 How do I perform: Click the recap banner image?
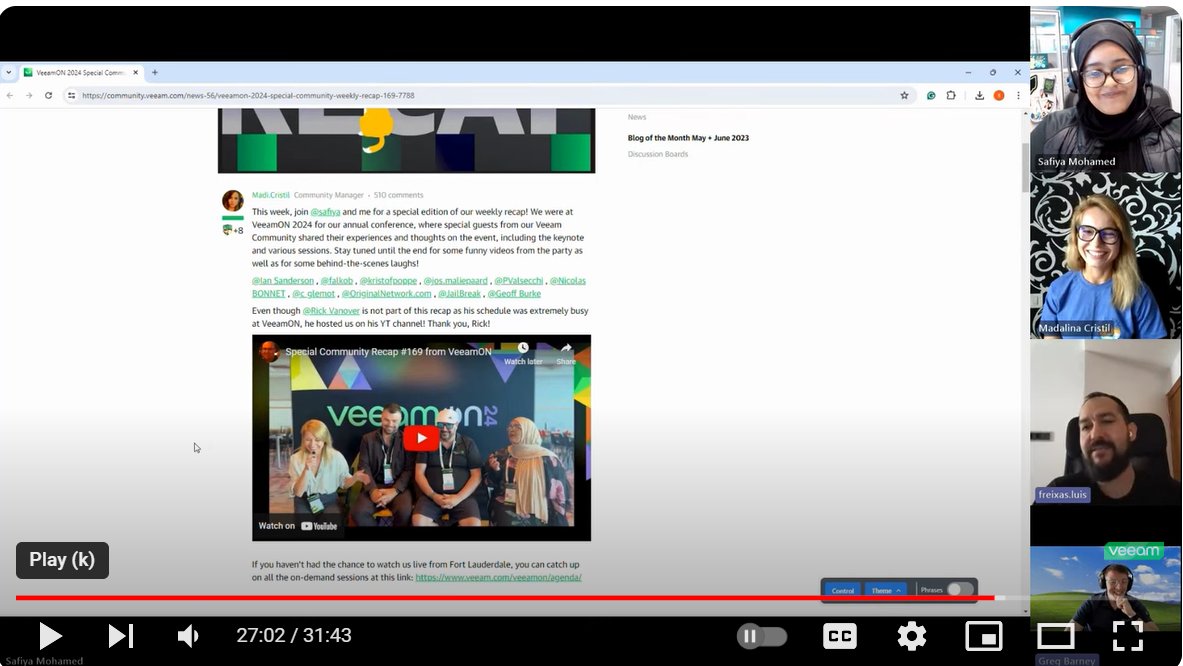(x=406, y=140)
